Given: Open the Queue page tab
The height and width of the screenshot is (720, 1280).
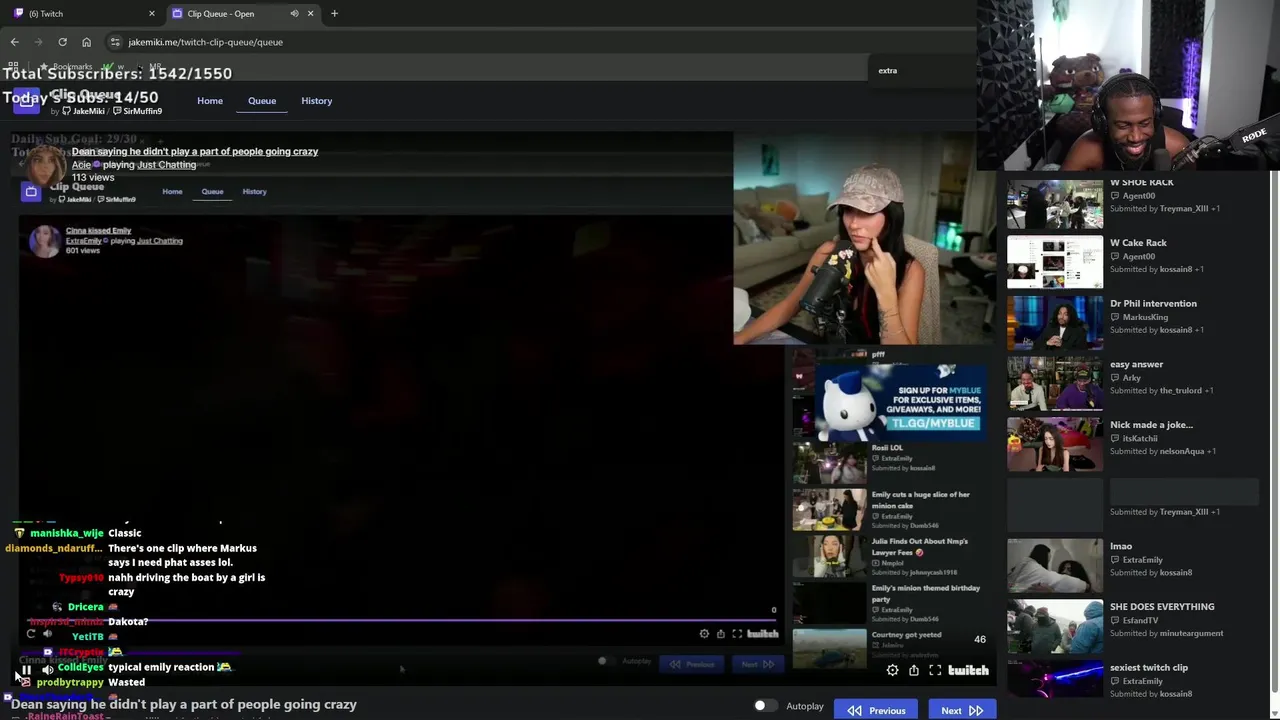Looking at the screenshot, I should 262,101.
